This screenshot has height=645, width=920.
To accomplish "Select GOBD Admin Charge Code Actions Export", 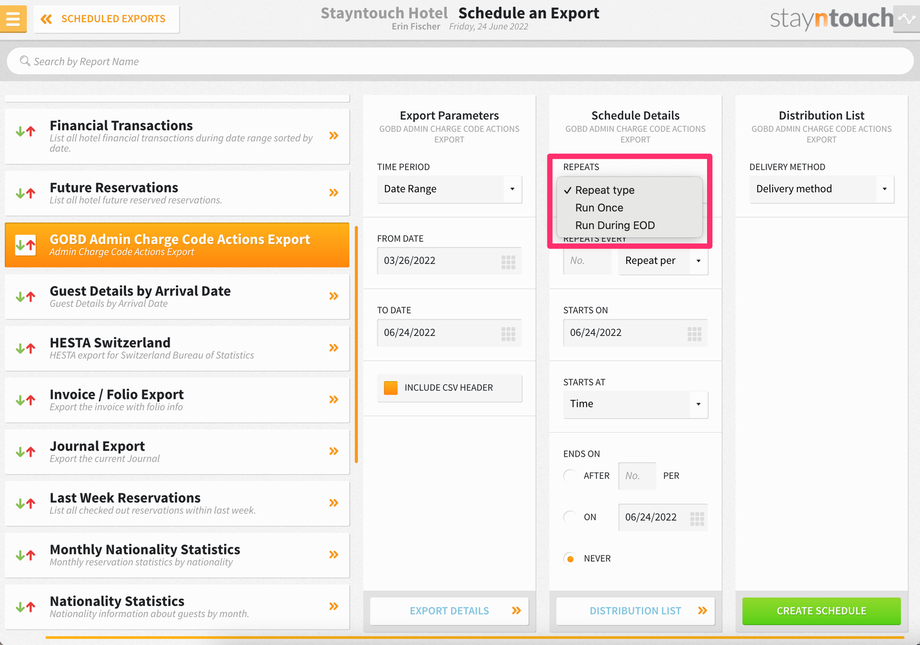I will point(177,245).
